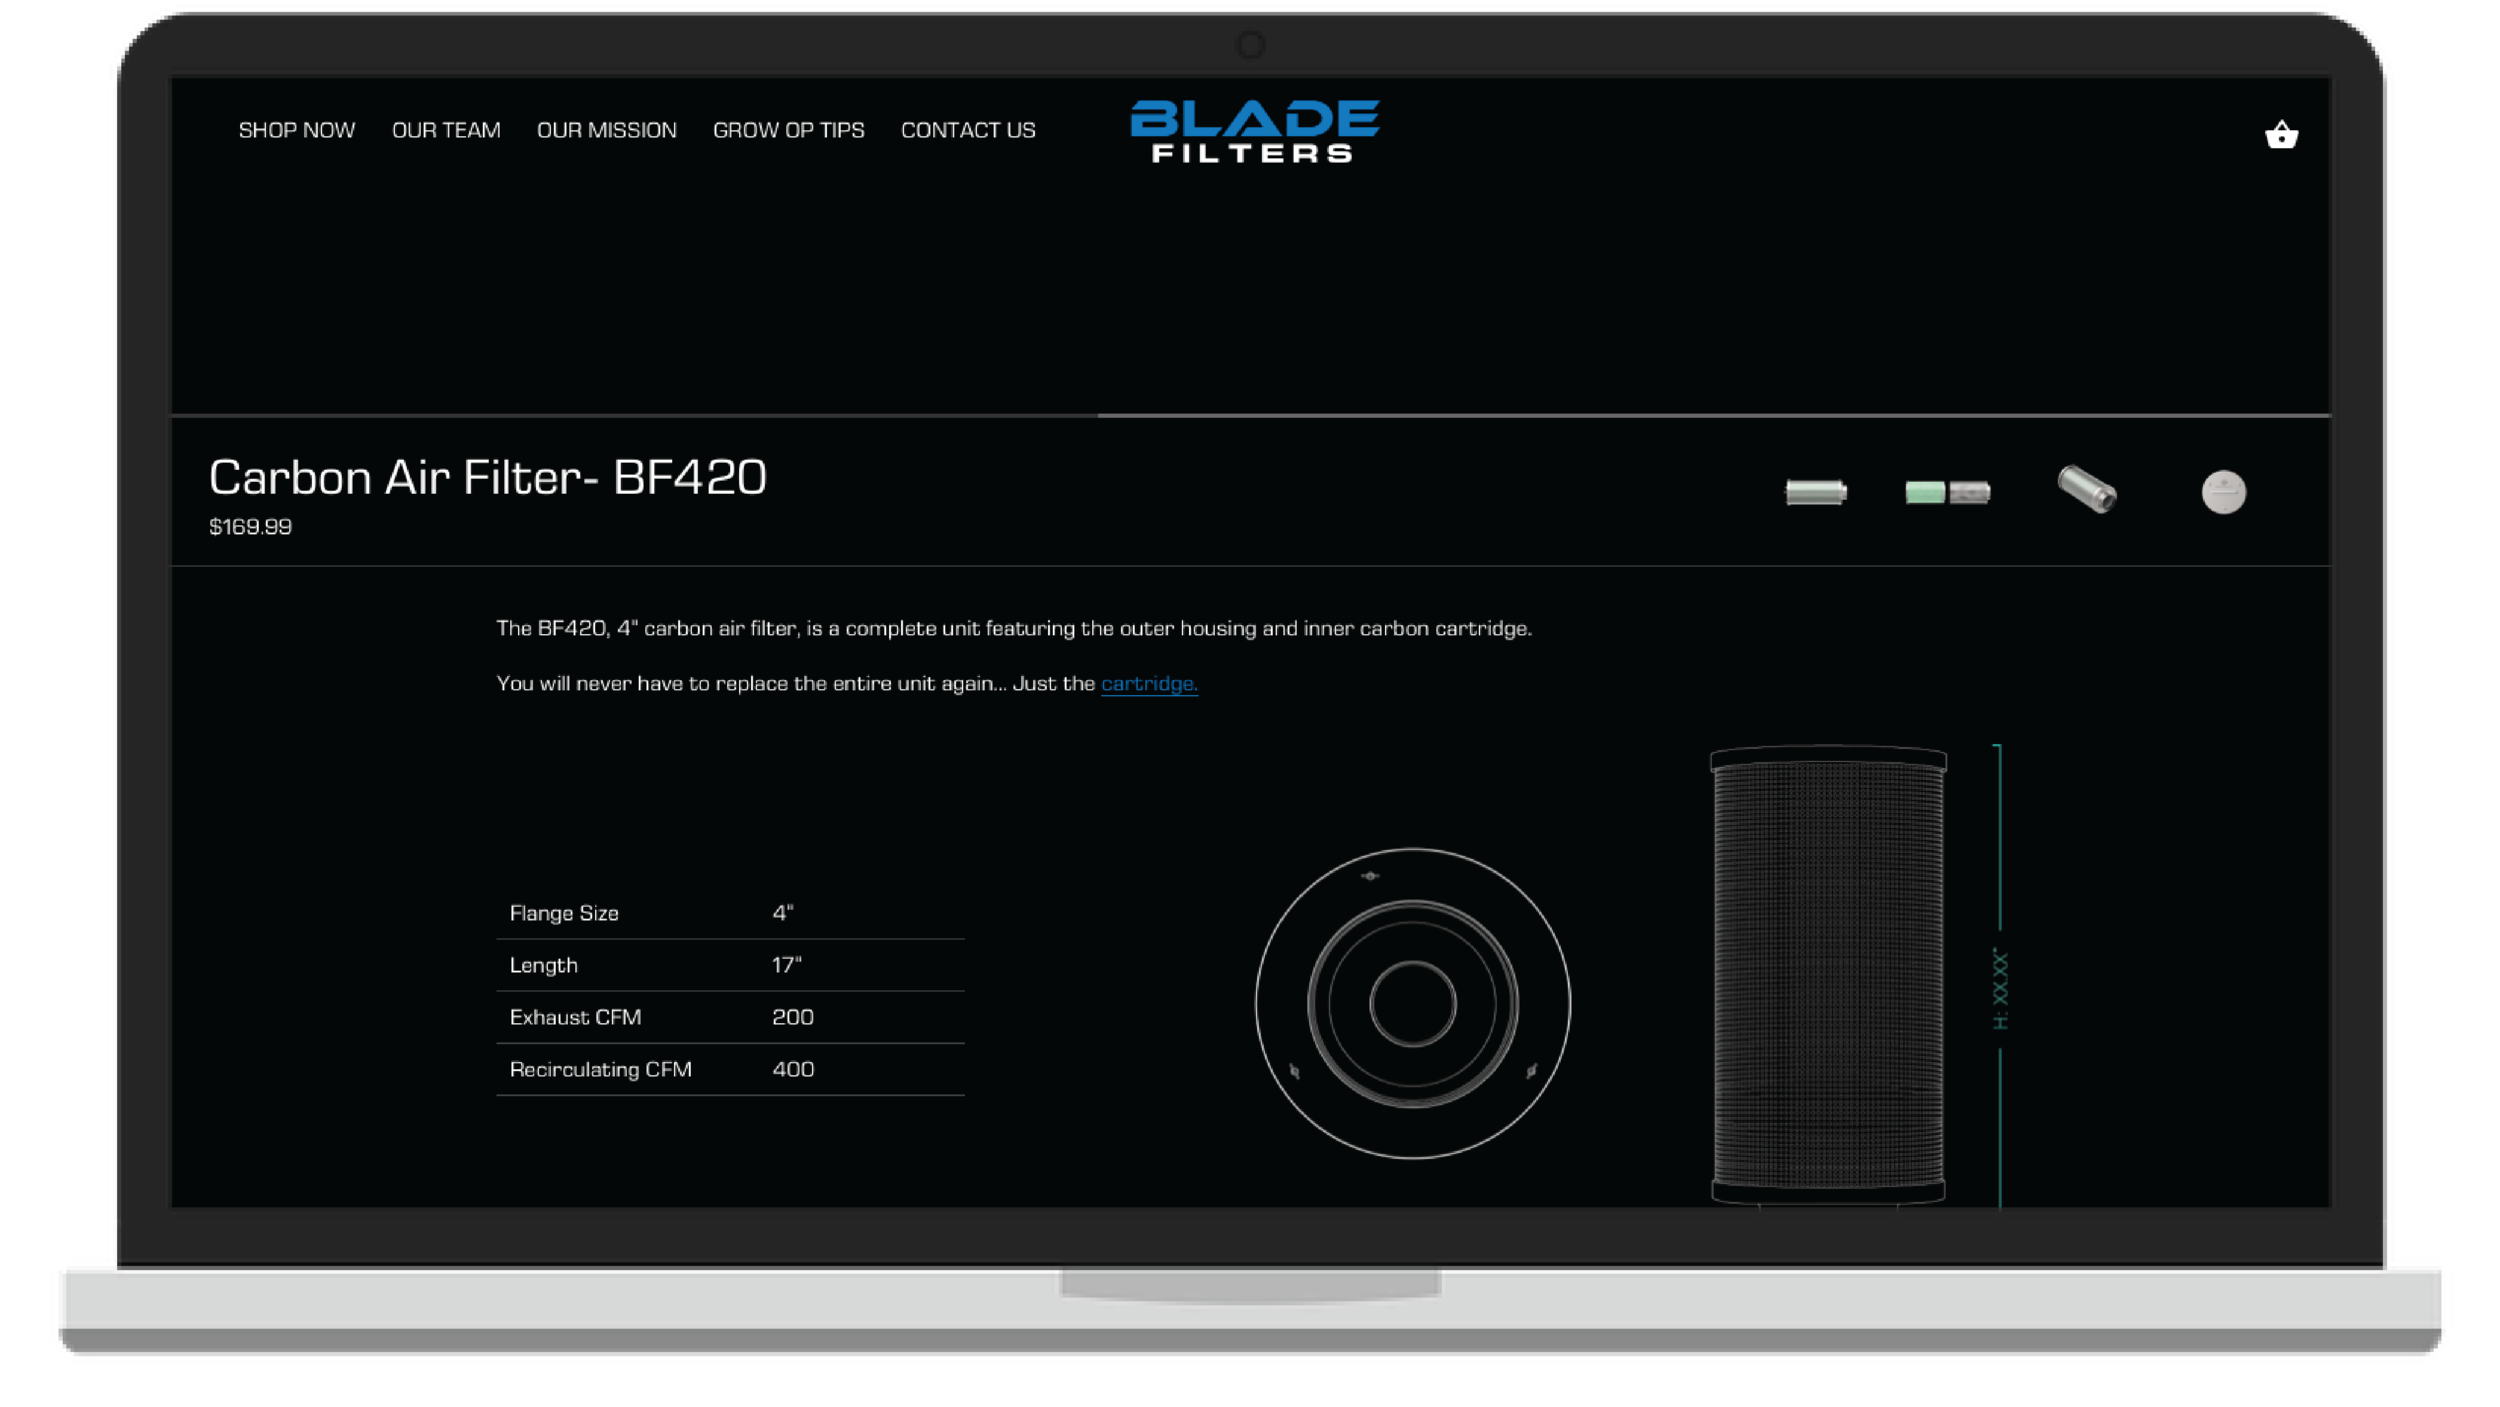Open CONTACT US page
Viewport: 2500px width, 1407px height.
pyautogui.click(x=968, y=130)
